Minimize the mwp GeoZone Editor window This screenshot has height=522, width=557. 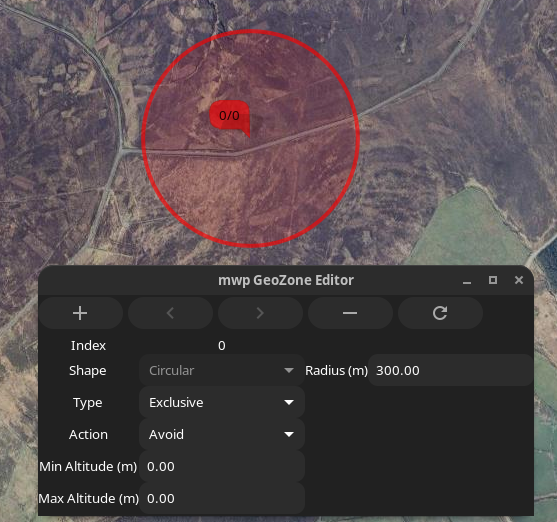click(467, 281)
